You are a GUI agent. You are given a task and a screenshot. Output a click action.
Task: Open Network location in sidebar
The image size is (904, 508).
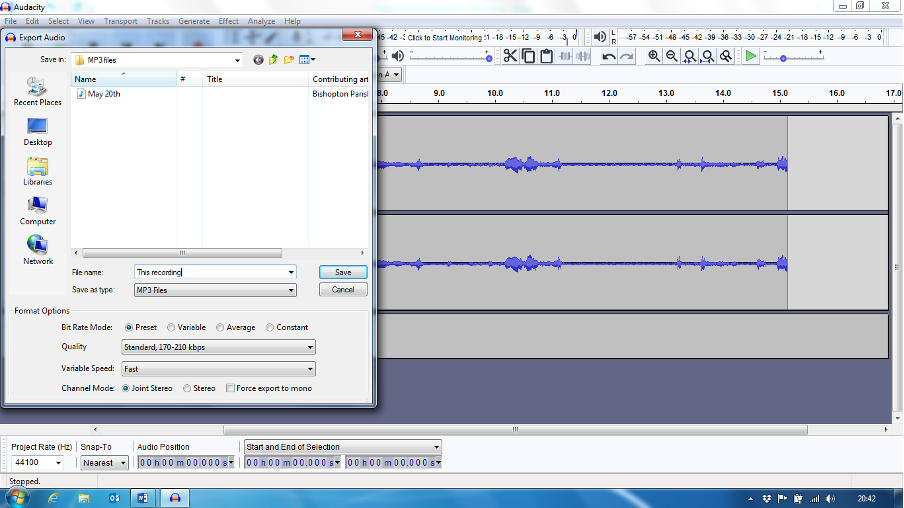click(x=37, y=251)
